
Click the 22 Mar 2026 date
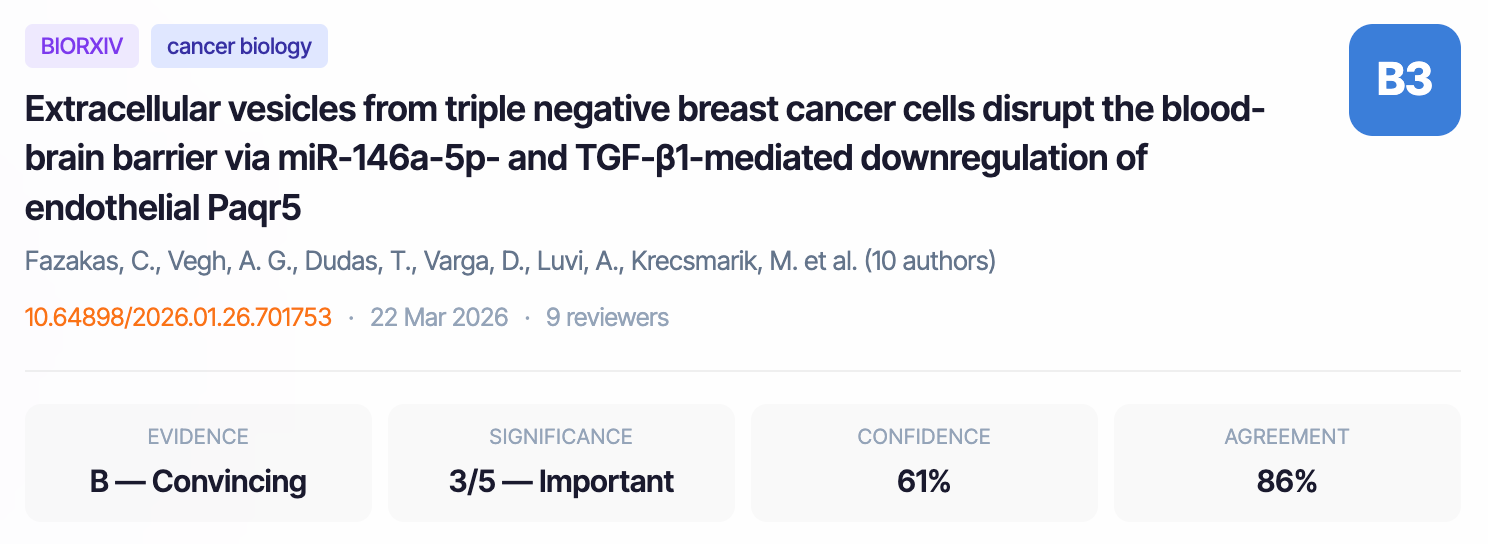439,318
